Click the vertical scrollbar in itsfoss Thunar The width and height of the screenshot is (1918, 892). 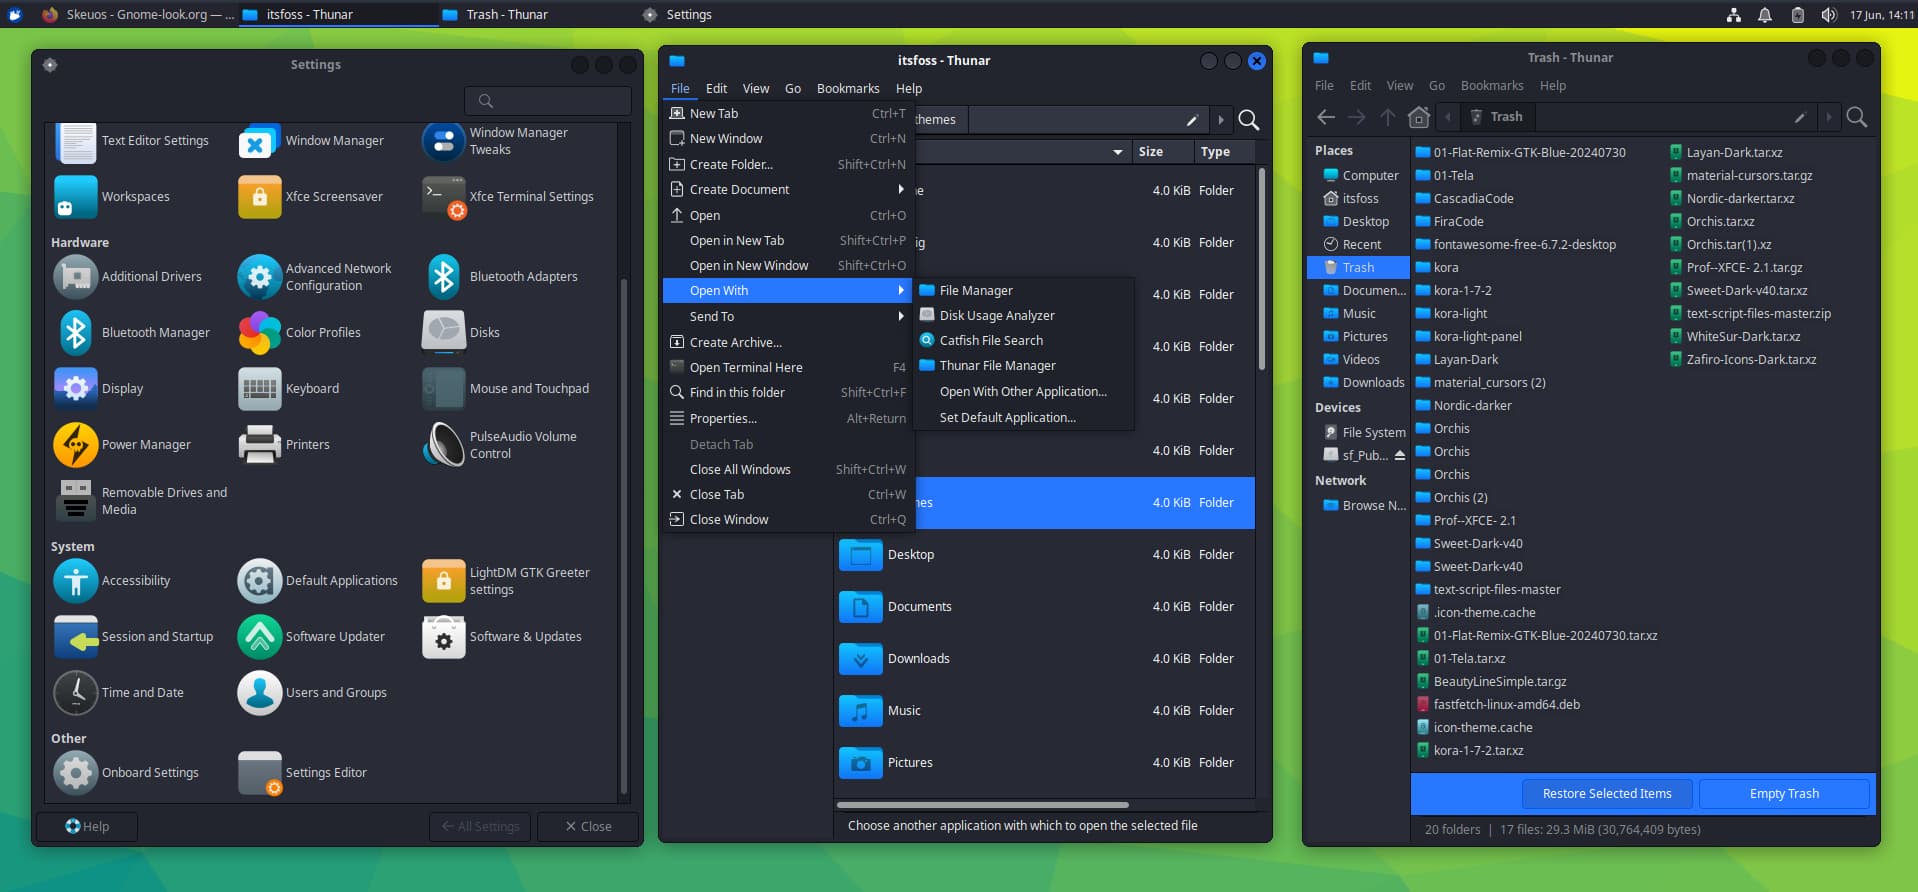(x=1262, y=270)
